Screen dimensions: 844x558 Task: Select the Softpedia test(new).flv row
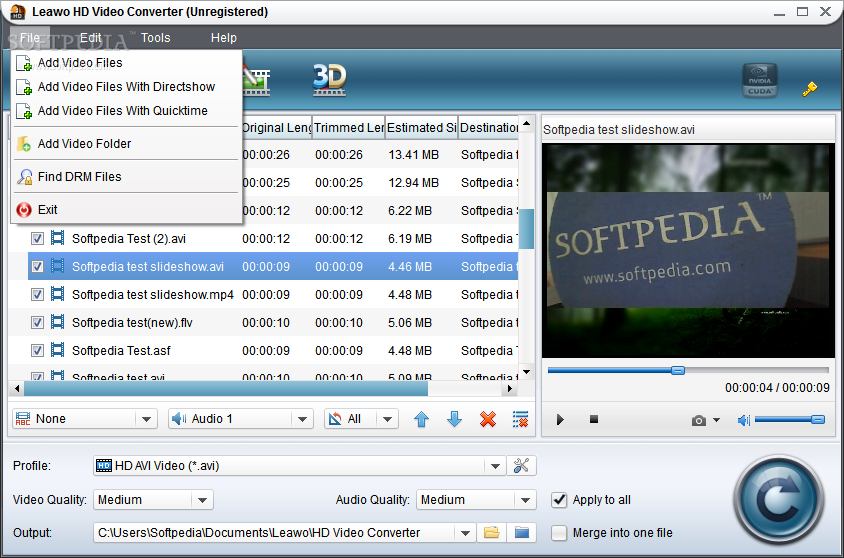(273, 322)
